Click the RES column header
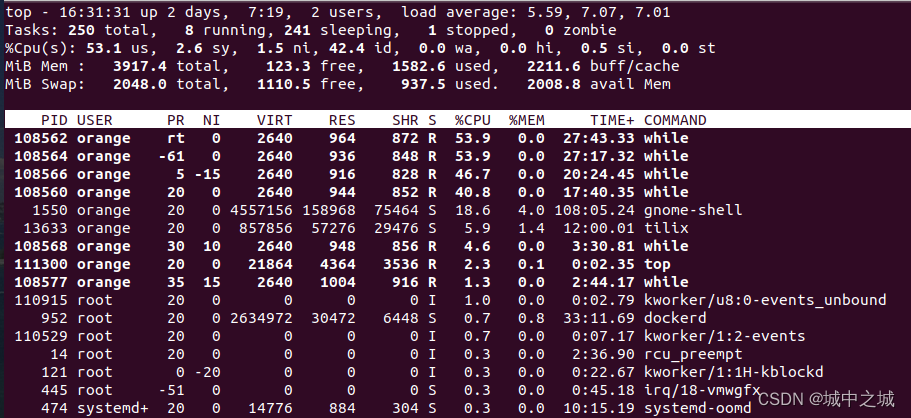 [342, 120]
